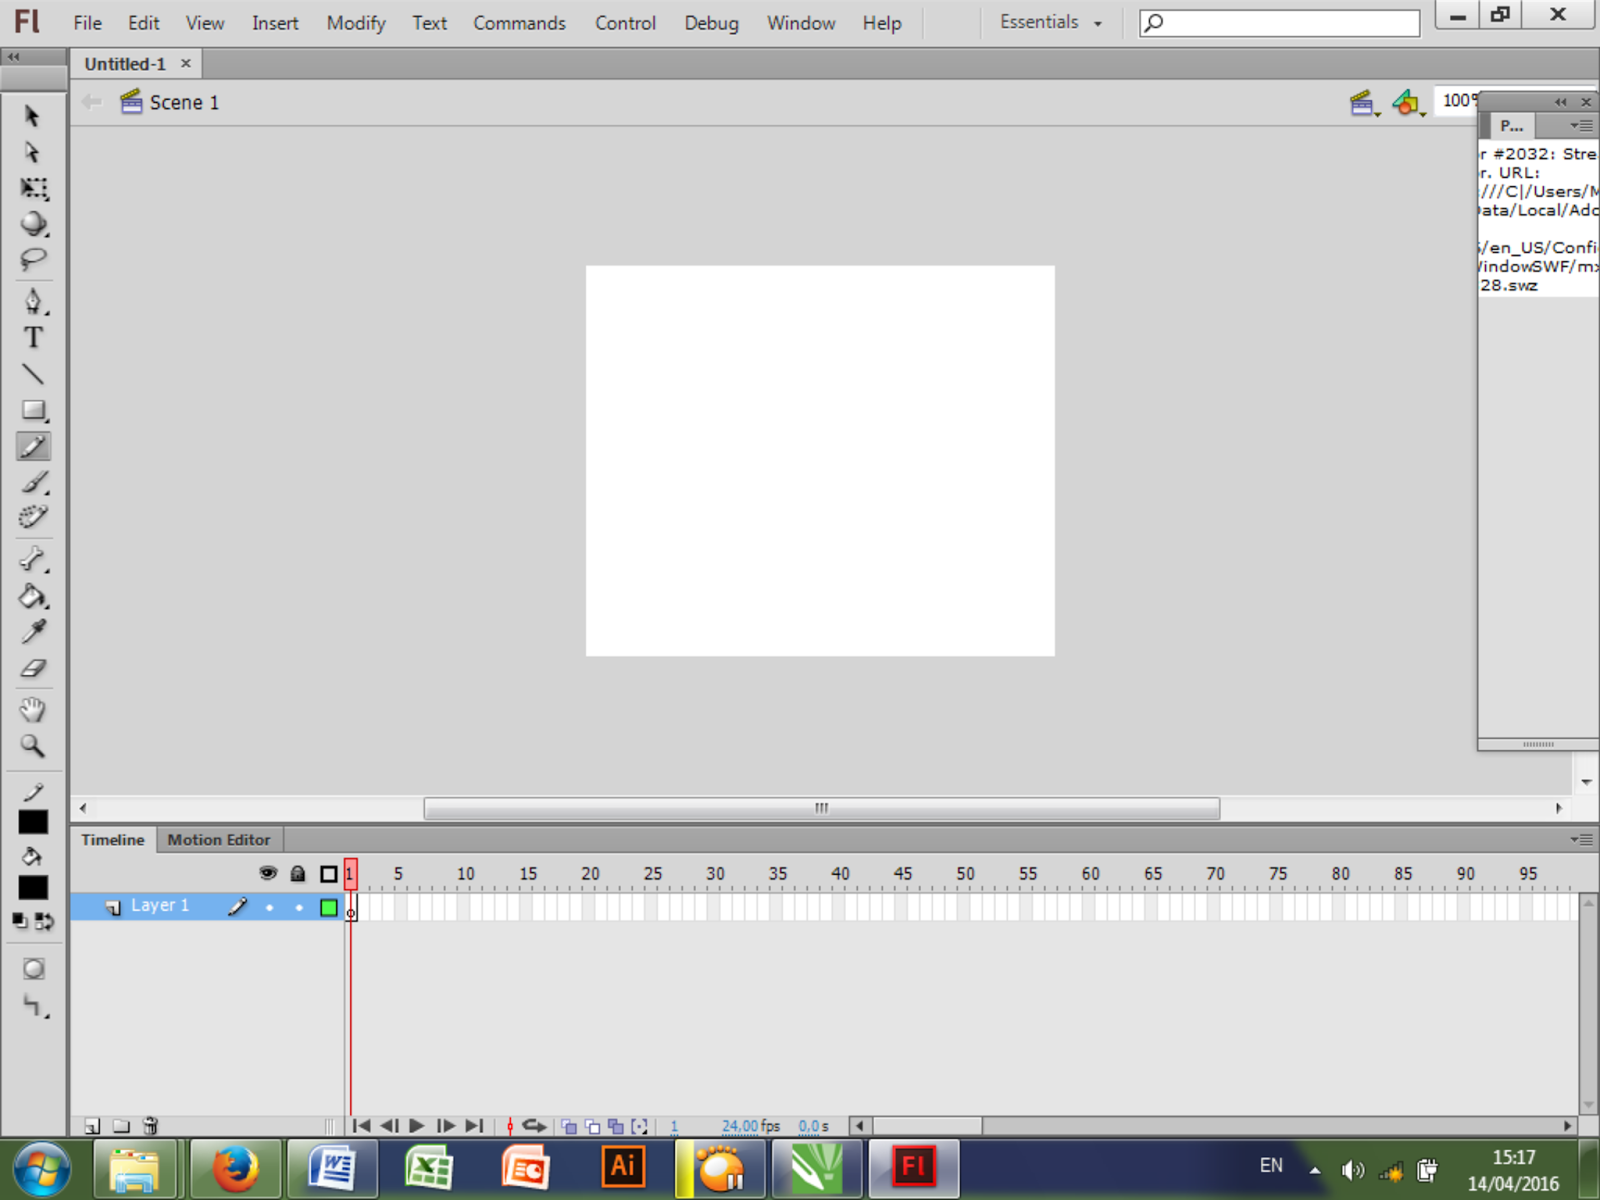Pick the Paint Bucket tool
1600x1200 pixels.
click(33, 597)
